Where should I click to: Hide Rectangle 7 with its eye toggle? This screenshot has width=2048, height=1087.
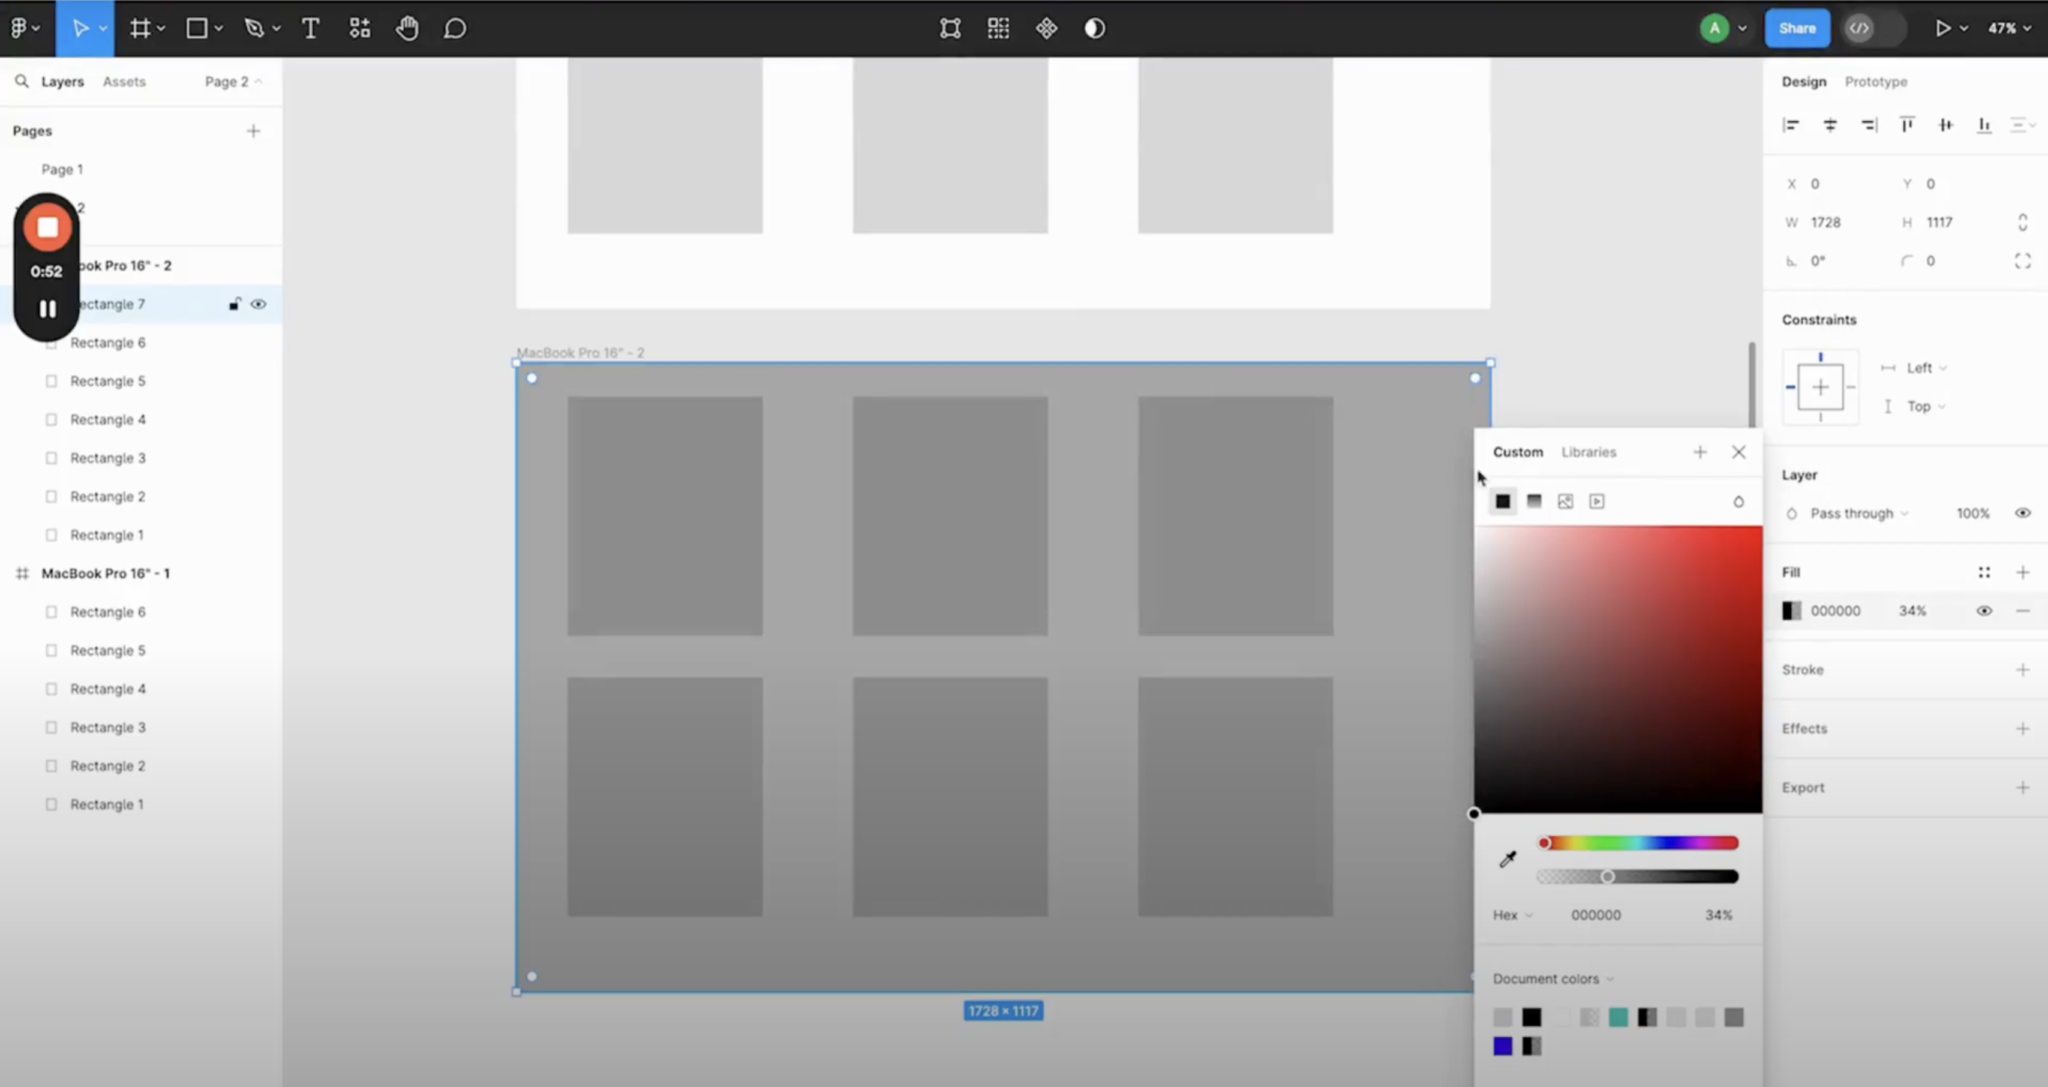click(x=259, y=304)
